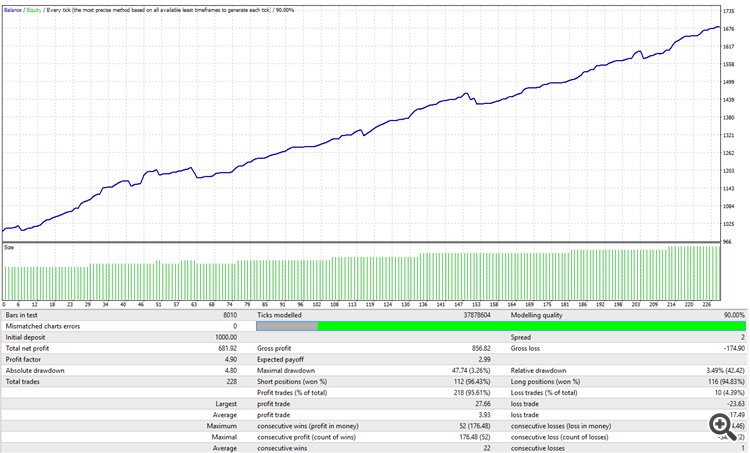
Task: Select the expected payoff value 2.99
Action: [484, 359]
